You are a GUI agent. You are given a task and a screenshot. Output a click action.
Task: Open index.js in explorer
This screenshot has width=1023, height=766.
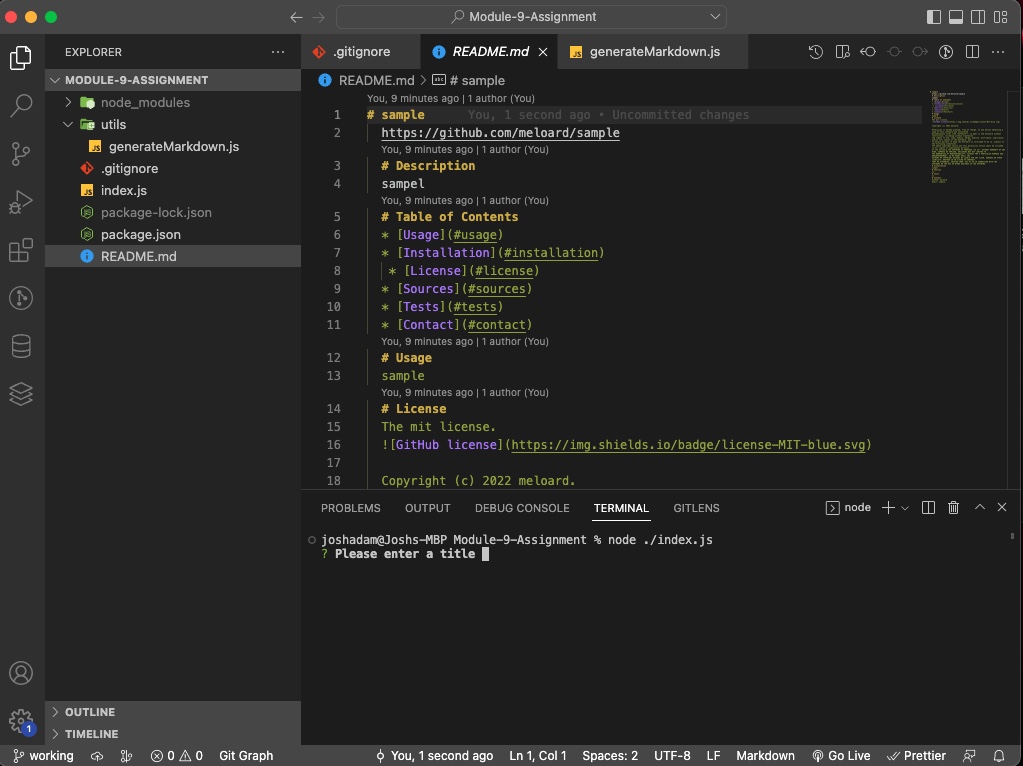pyautogui.click(x=173, y=191)
